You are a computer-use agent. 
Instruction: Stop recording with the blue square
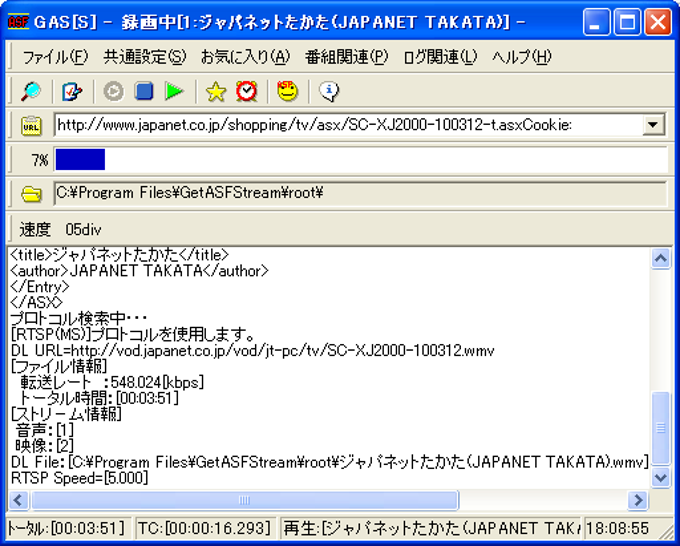click(144, 92)
